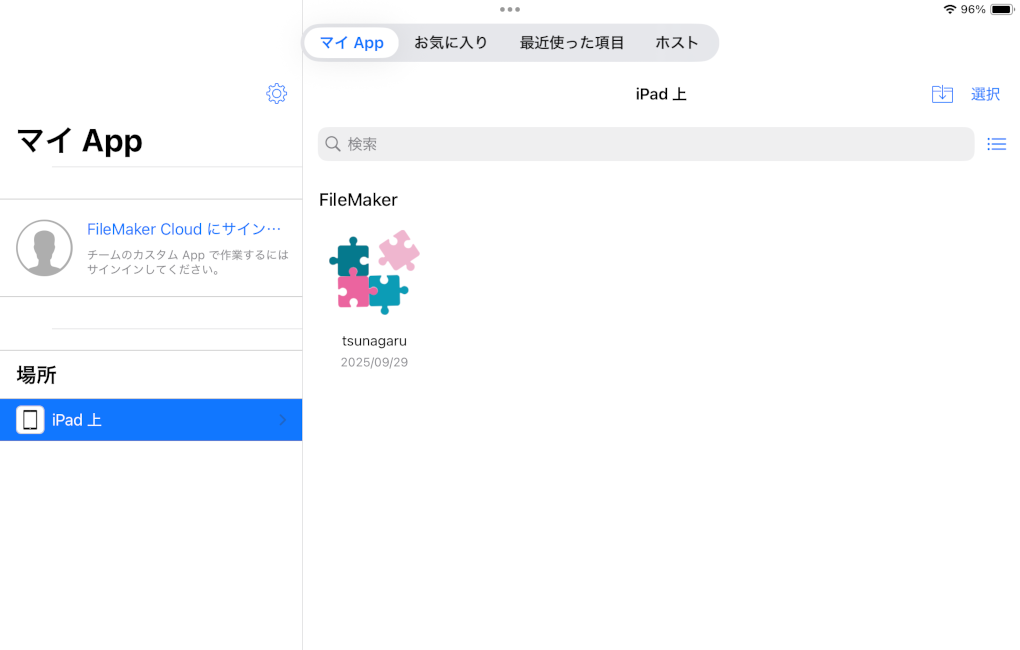Go to the ホスト tab
Screen dimensions: 1020x650
[x=677, y=43]
